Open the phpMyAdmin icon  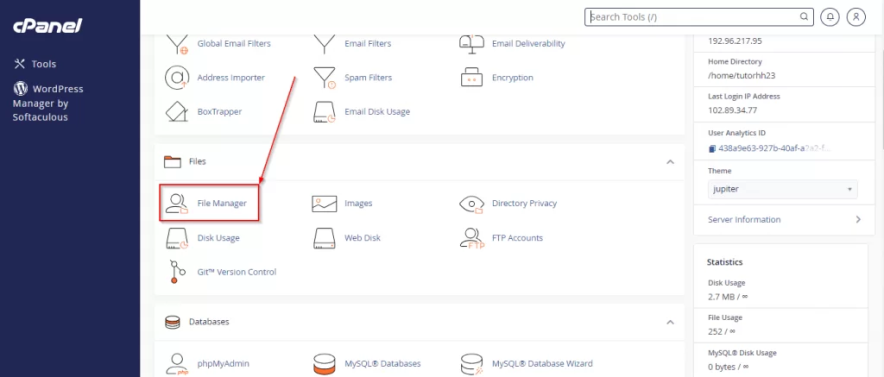click(x=176, y=364)
